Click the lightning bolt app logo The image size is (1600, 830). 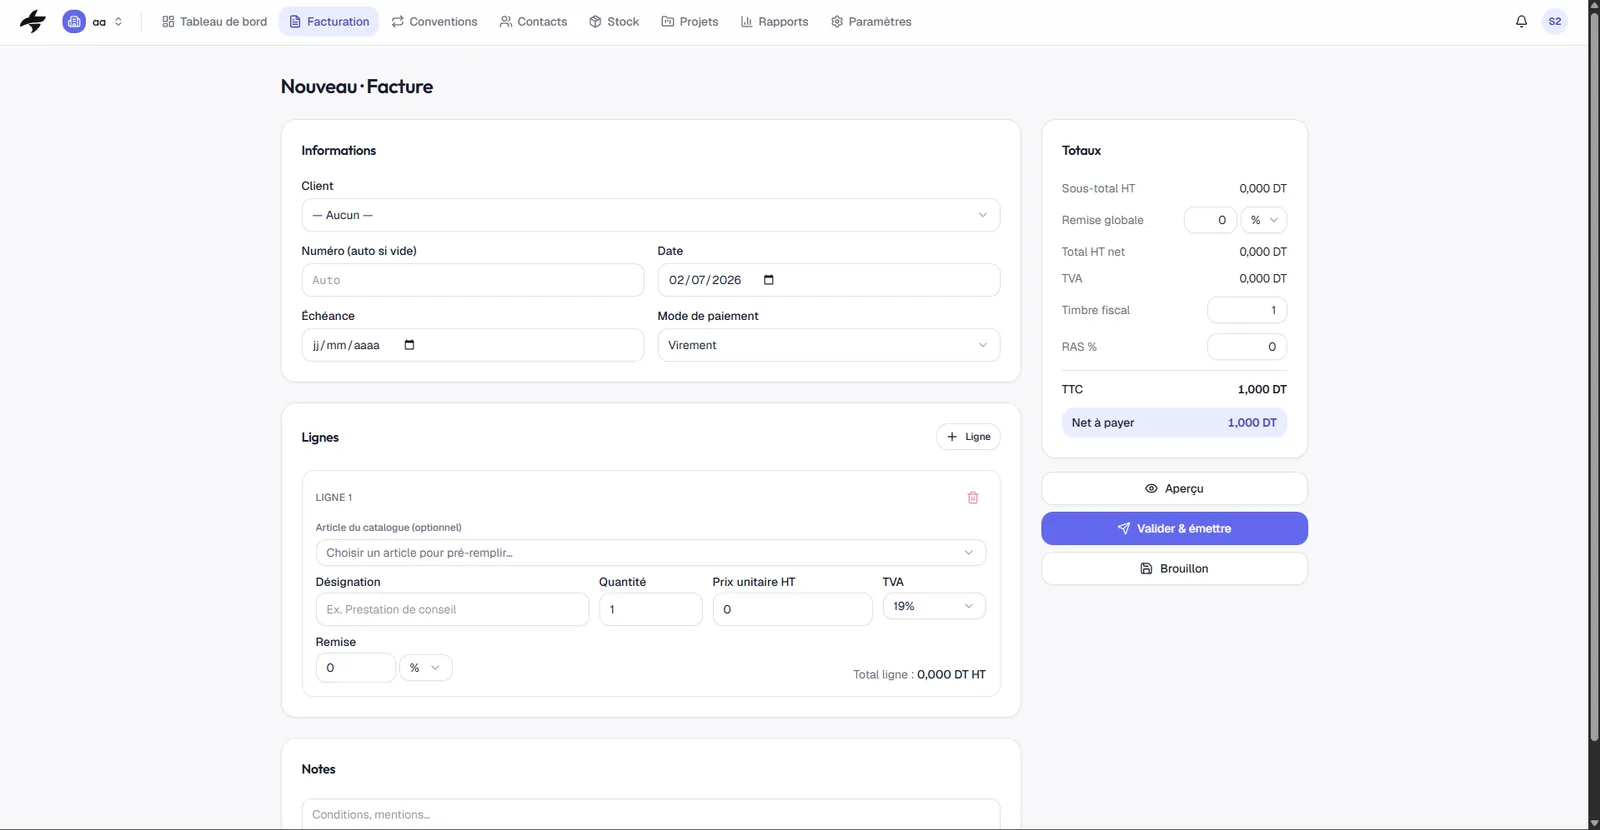point(33,21)
